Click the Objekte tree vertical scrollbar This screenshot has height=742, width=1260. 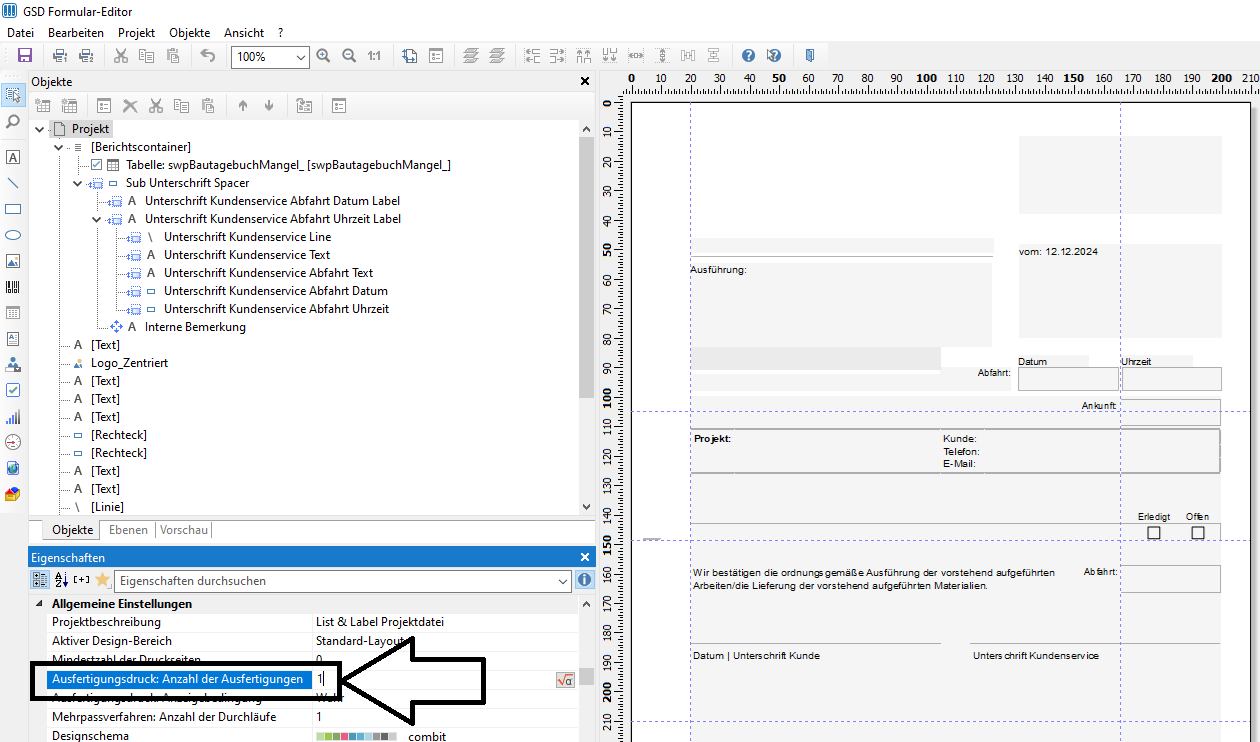[586, 267]
